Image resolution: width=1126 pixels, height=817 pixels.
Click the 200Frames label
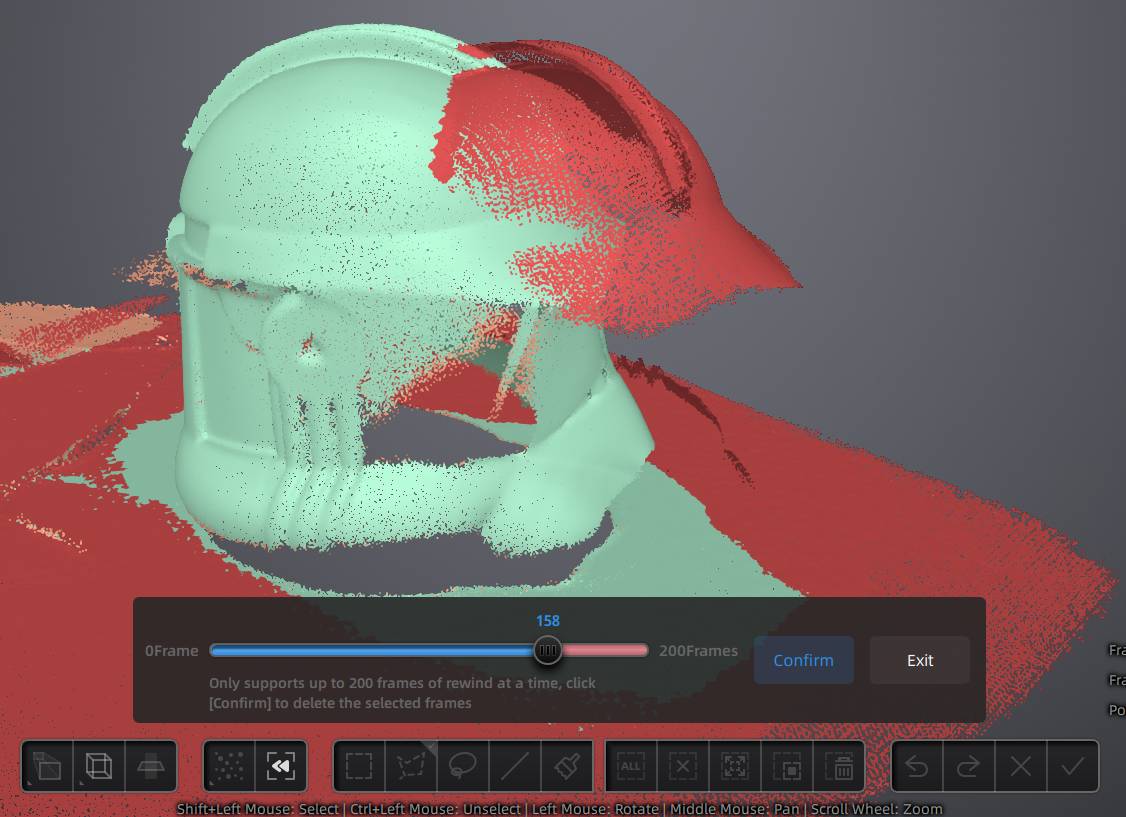point(699,650)
